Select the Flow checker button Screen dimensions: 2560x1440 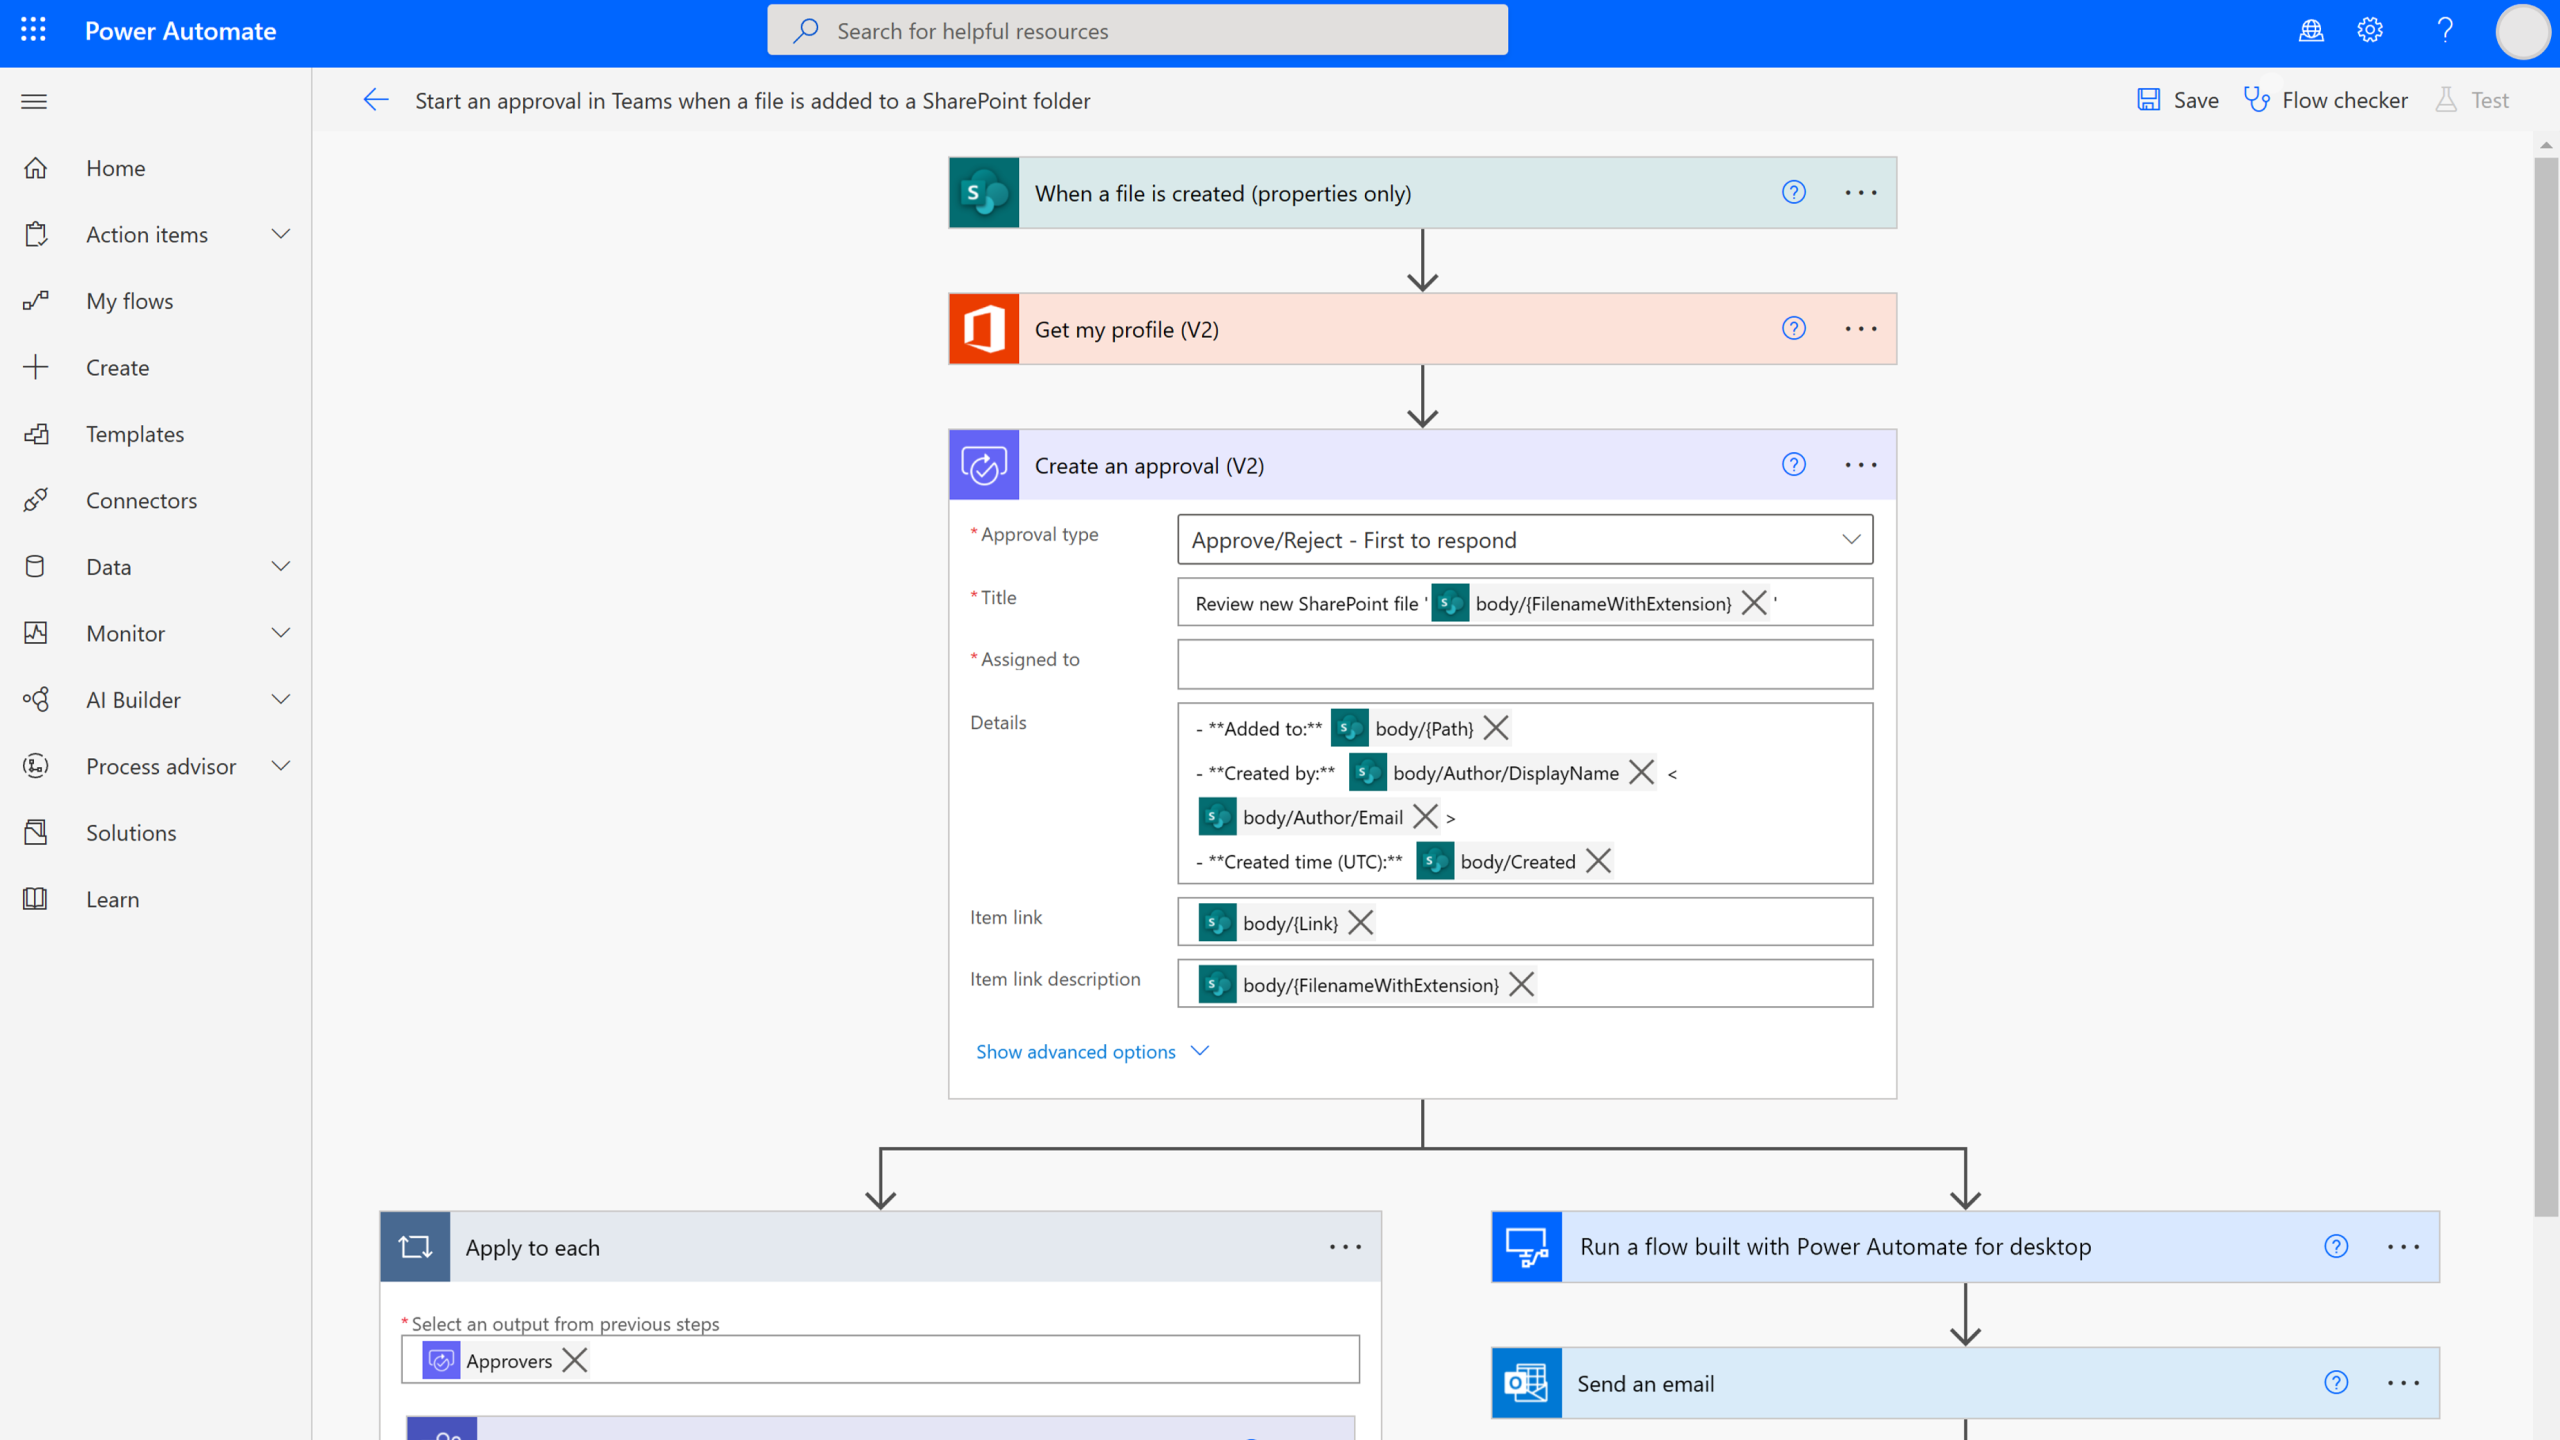tap(2328, 100)
